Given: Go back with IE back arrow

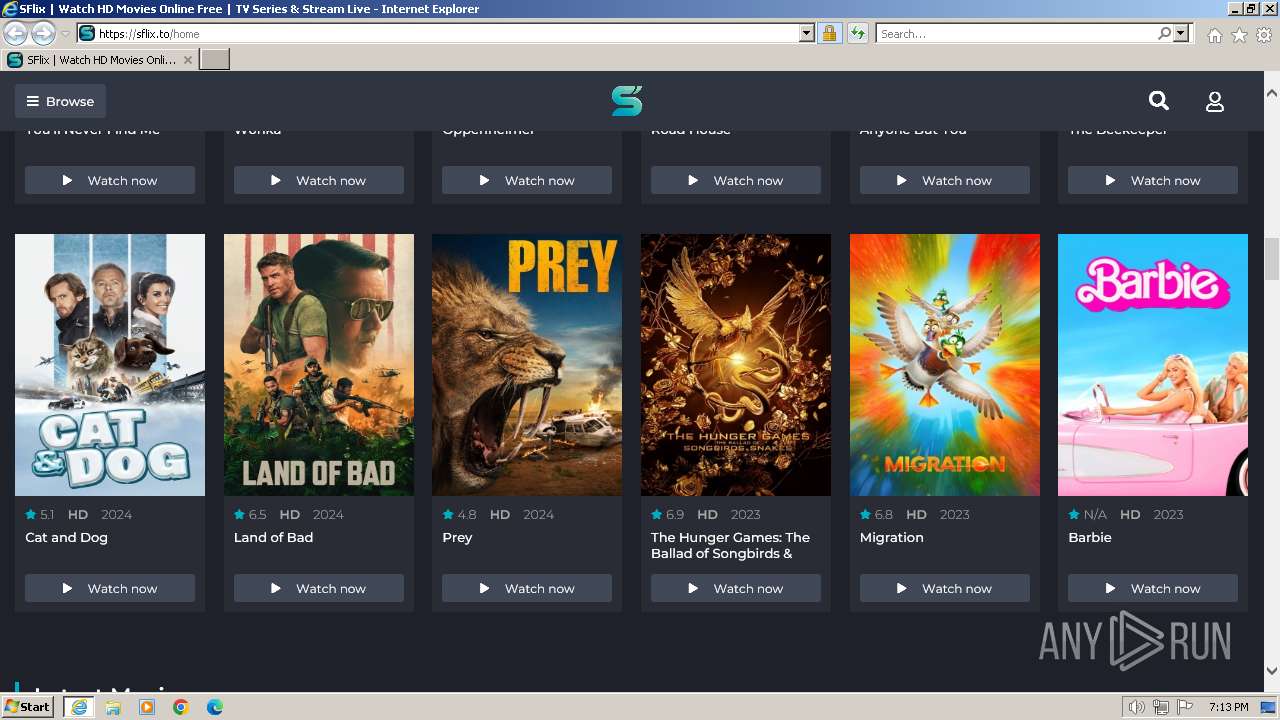Looking at the screenshot, I should click(x=16, y=33).
